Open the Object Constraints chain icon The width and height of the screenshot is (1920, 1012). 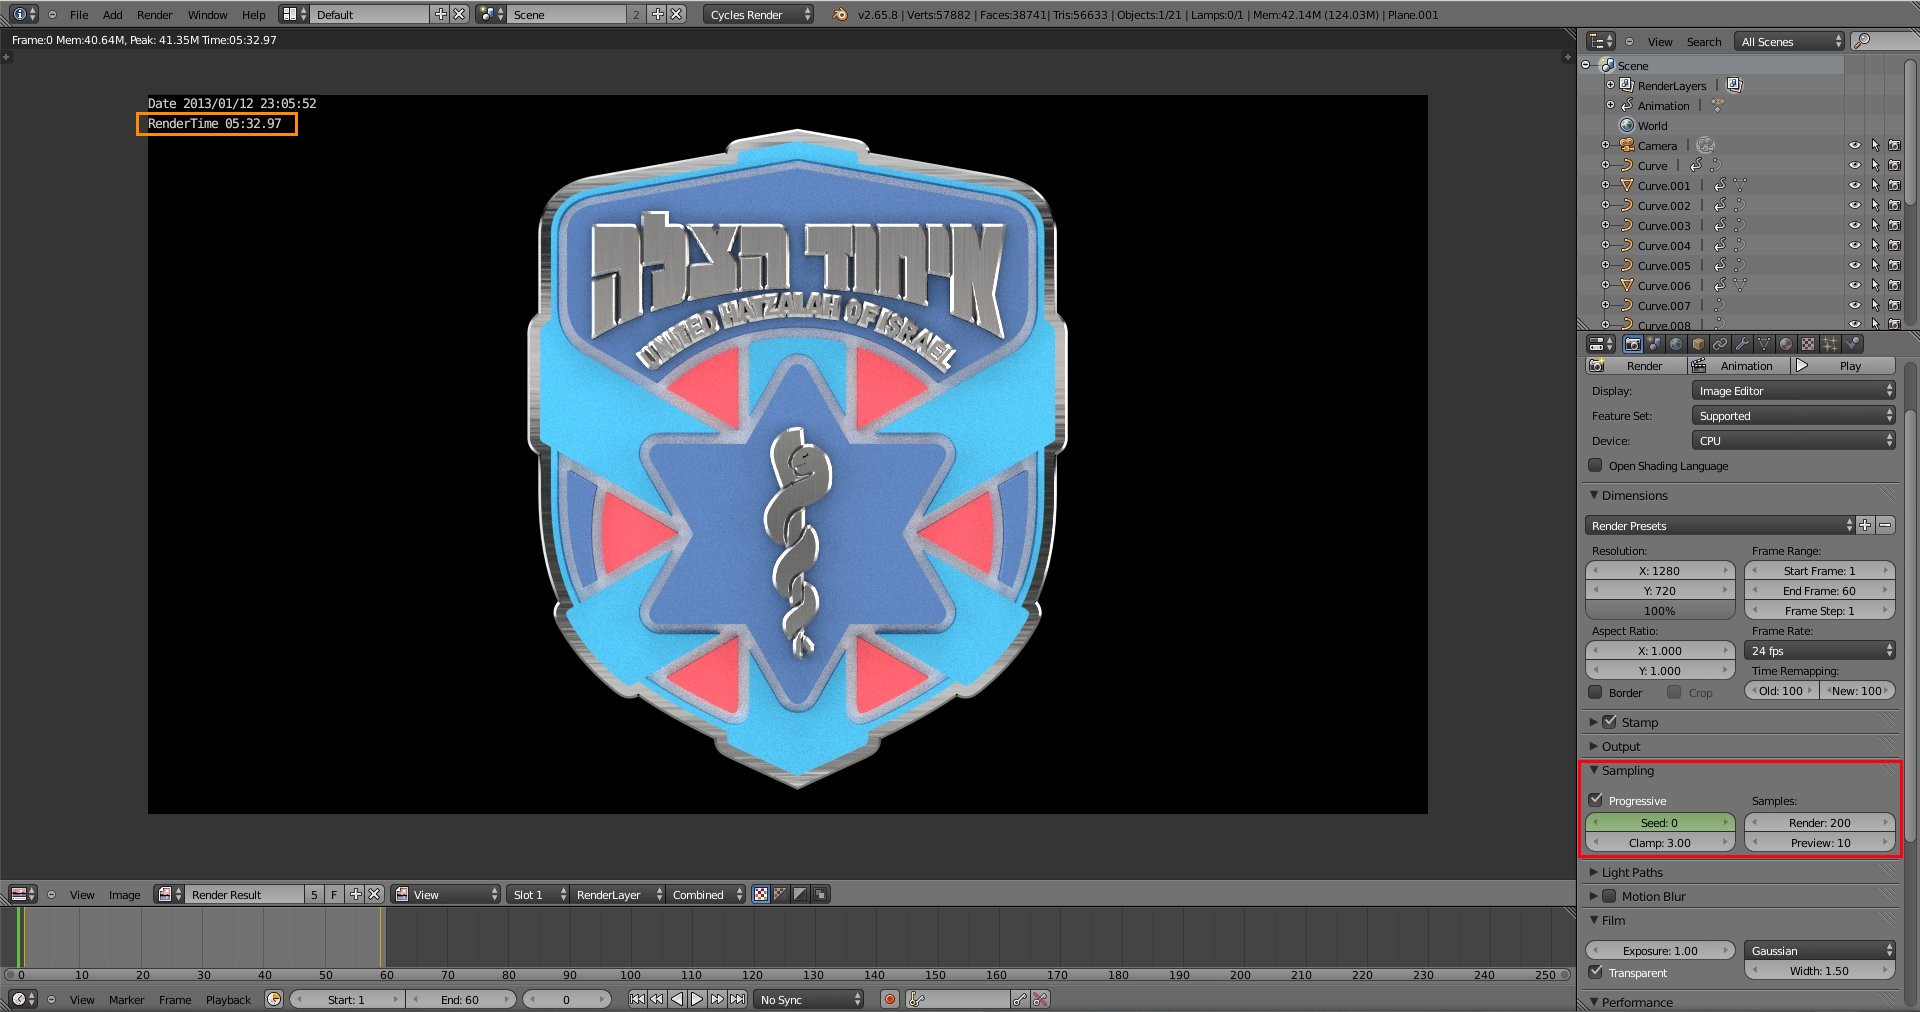click(x=1720, y=344)
